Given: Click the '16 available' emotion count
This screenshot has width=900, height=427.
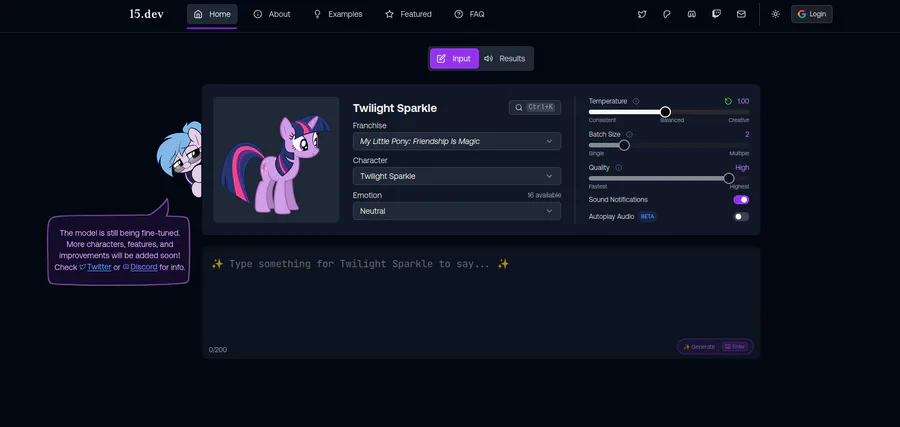Looking at the screenshot, I should [544, 196].
